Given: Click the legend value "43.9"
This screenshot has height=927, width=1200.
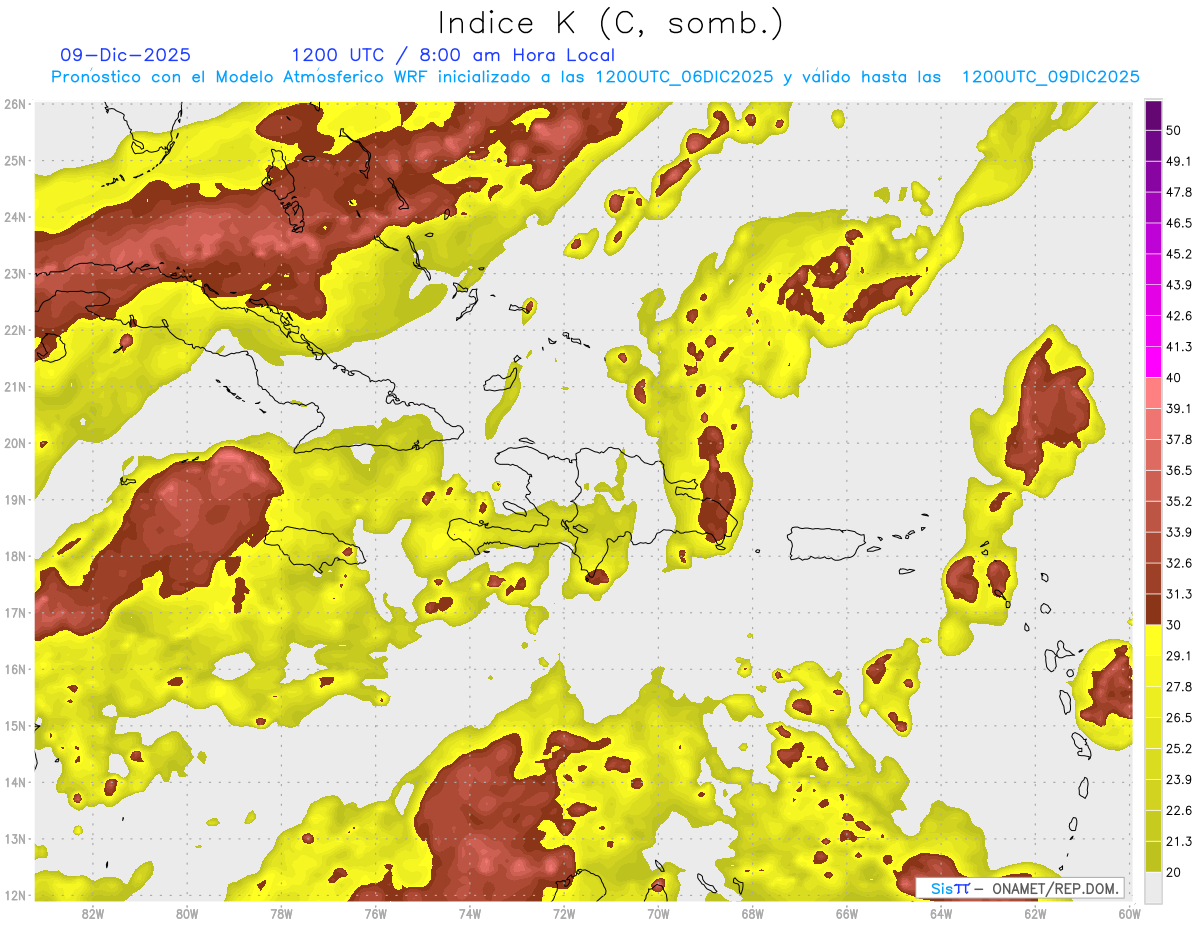Looking at the screenshot, I should coord(1179,285).
